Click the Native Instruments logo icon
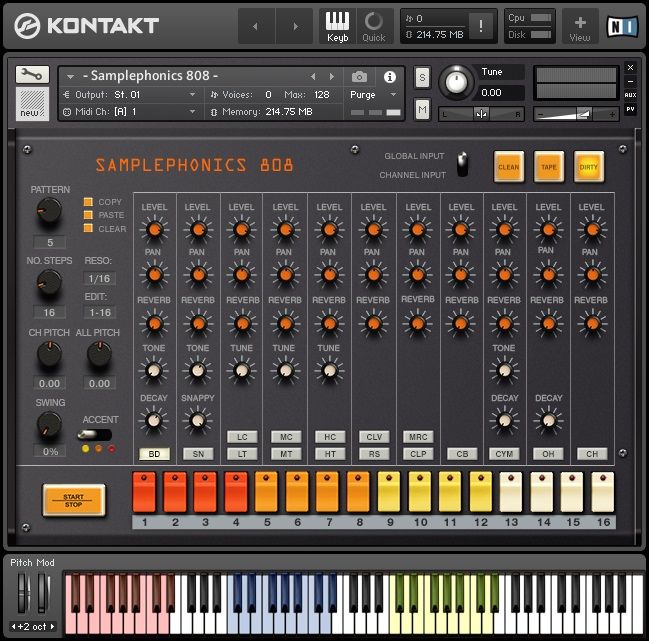The image size is (649, 641). point(624,25)
